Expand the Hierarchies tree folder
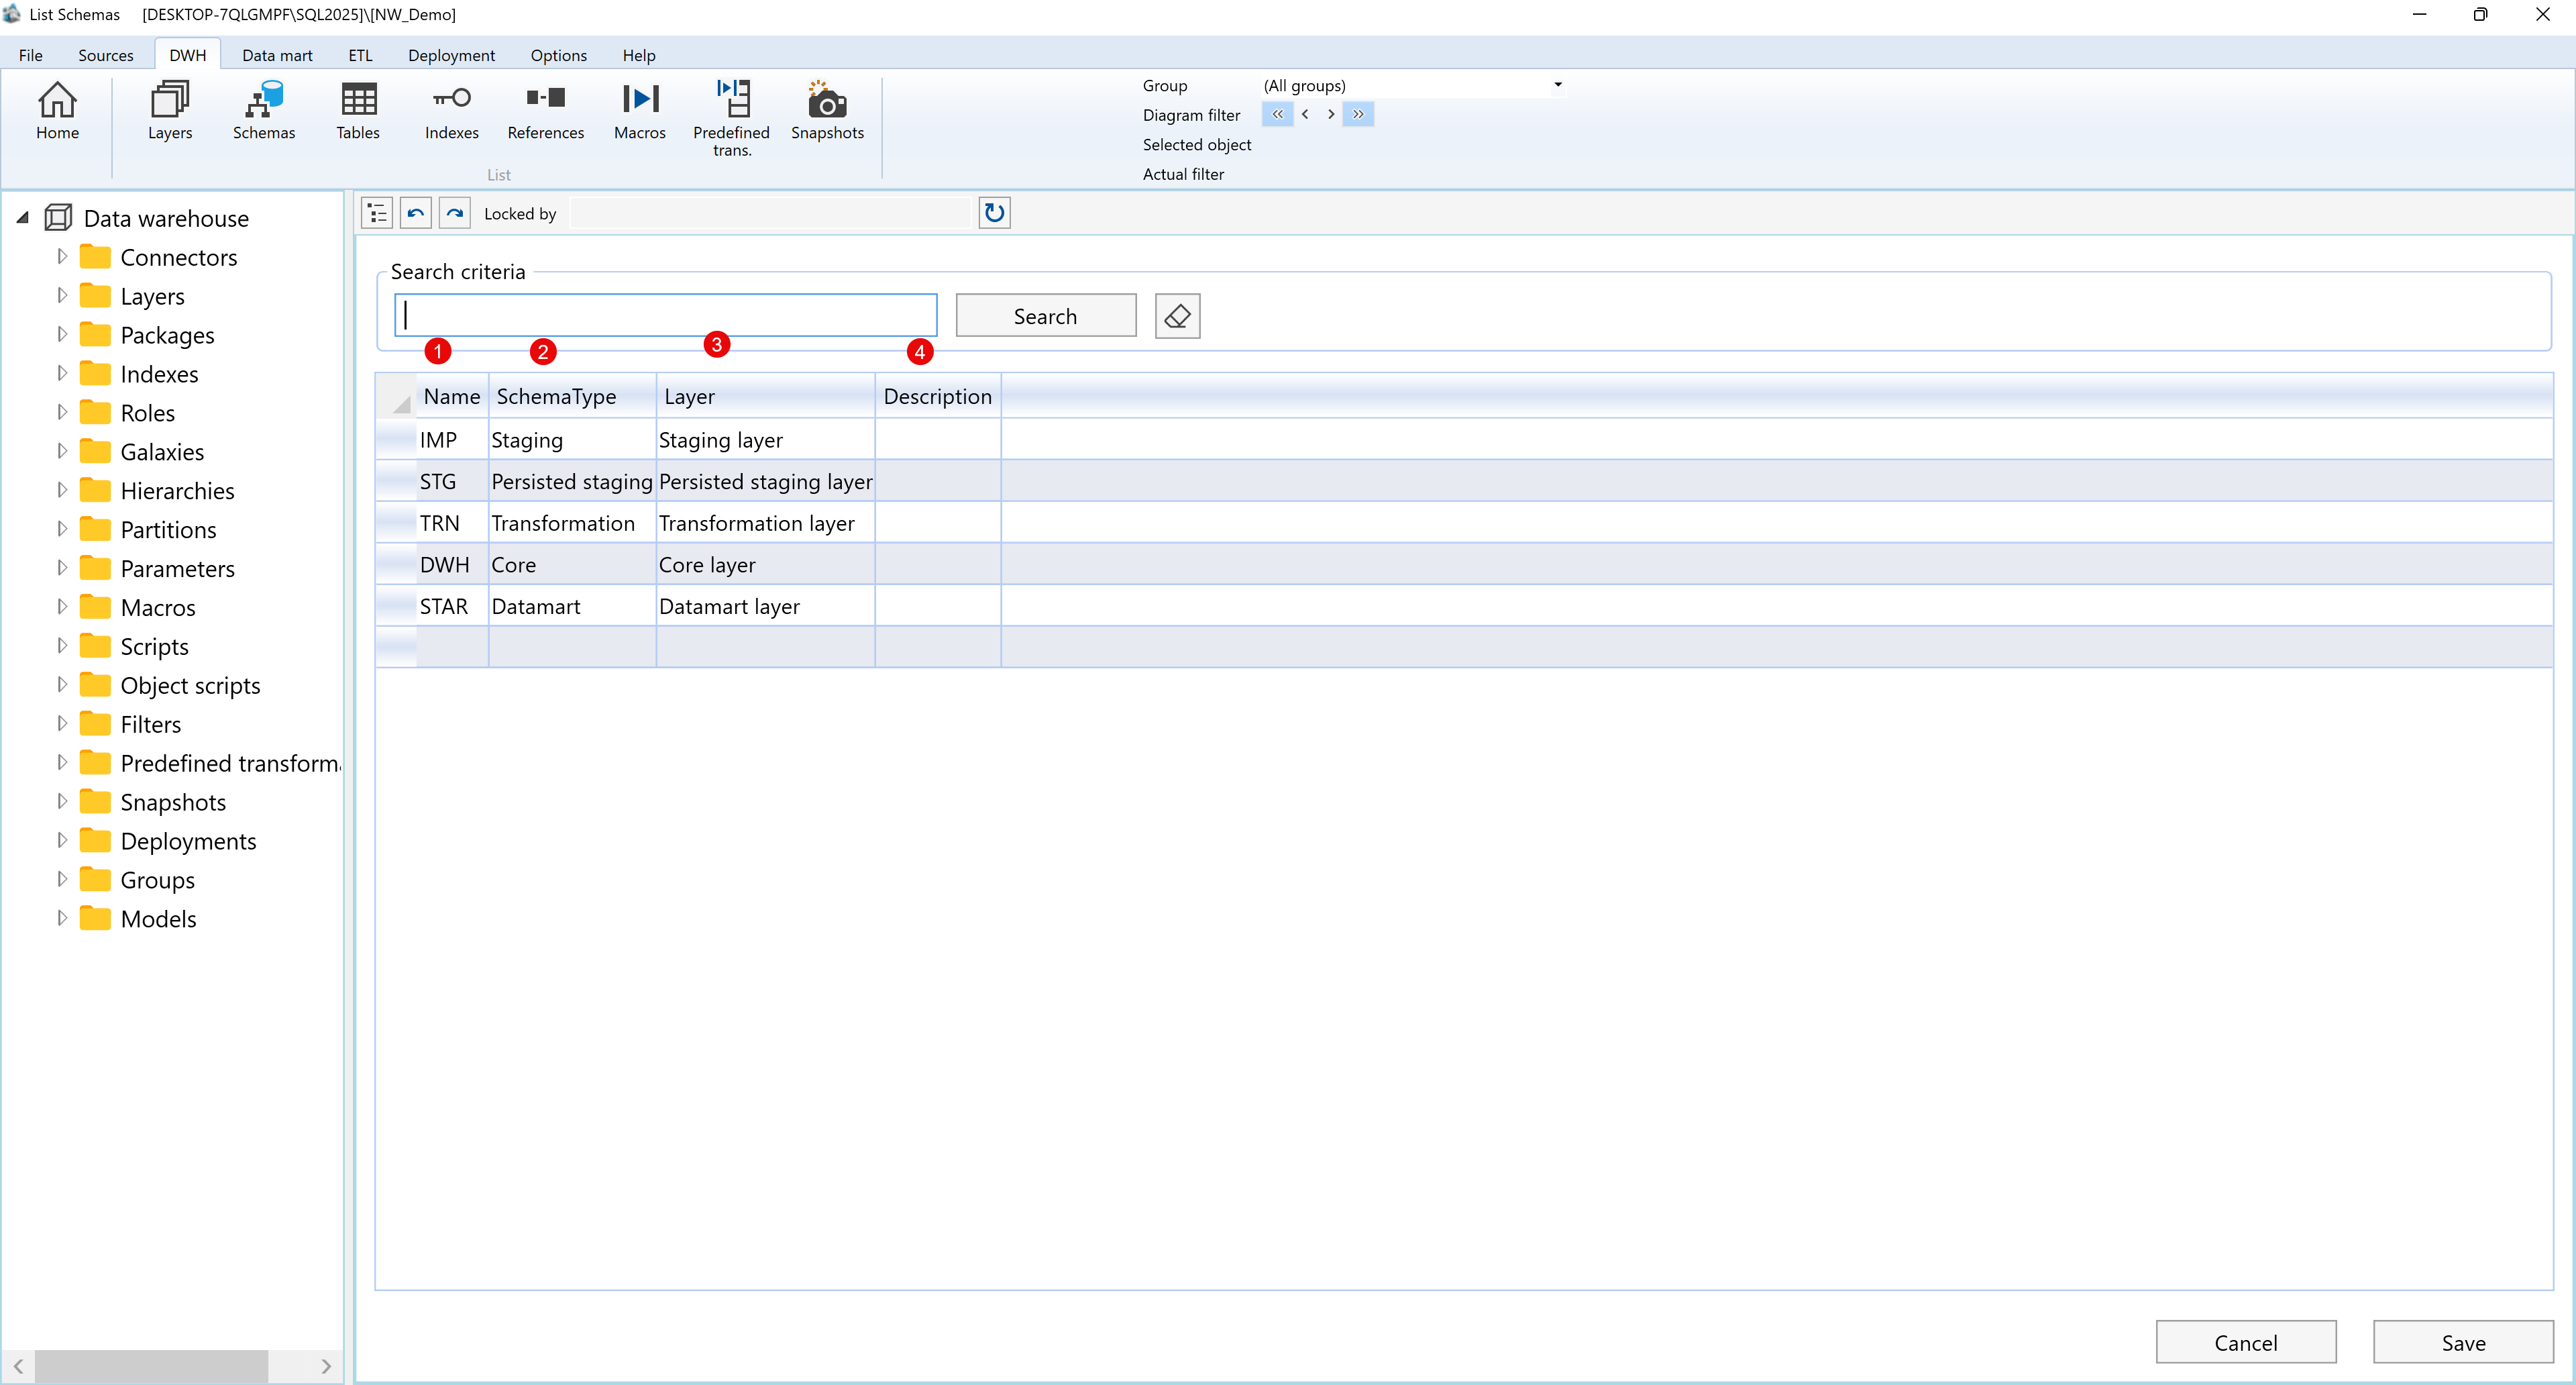Screen dimensions: 2576x1385 (x=62, y=490)
